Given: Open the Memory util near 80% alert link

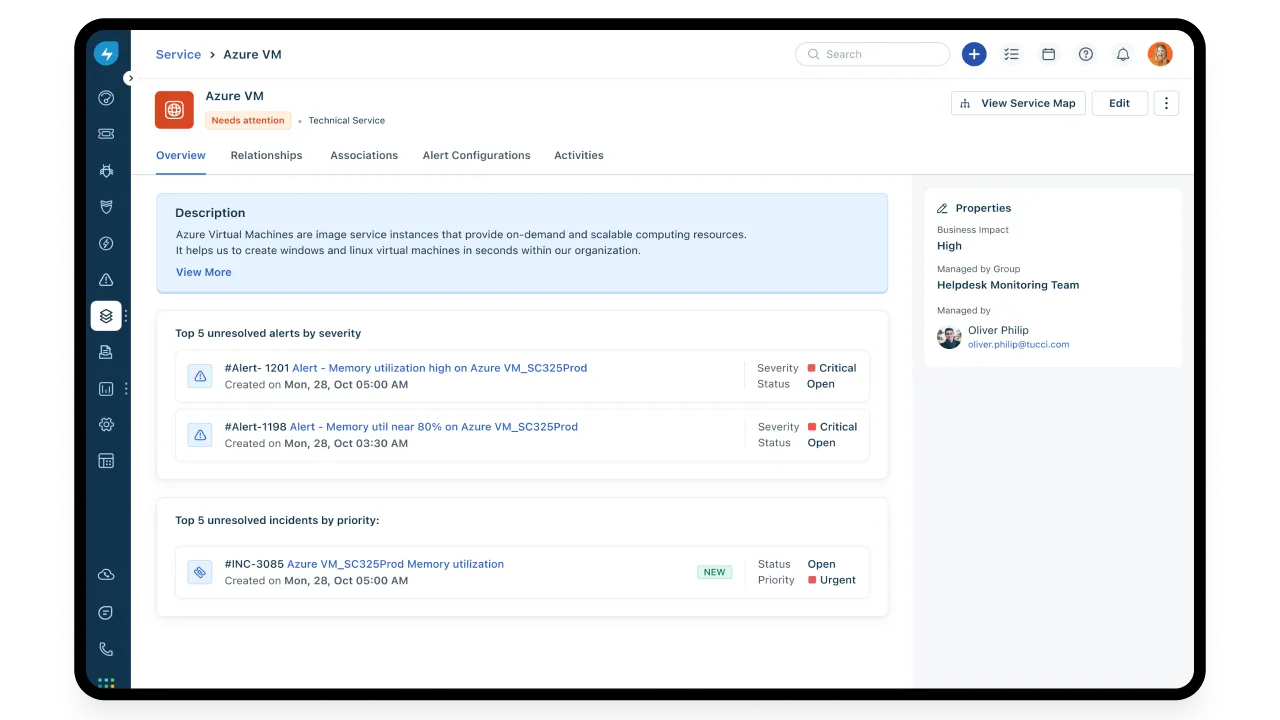Looking at the screenshot, I should 434,427.
